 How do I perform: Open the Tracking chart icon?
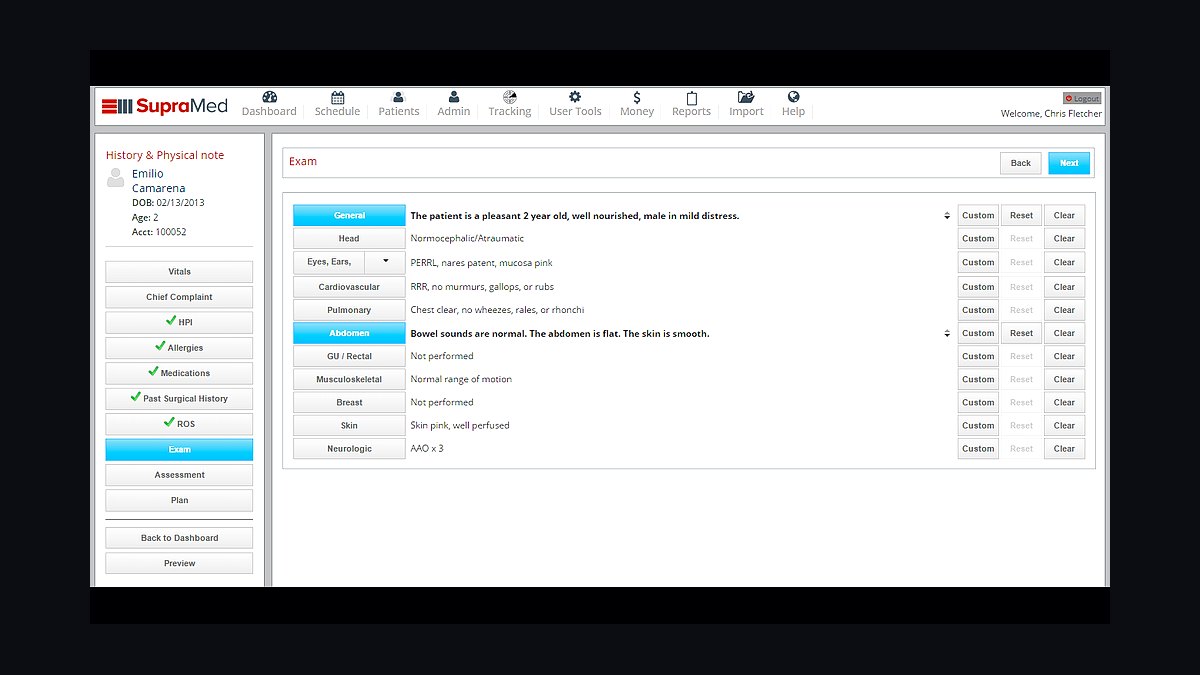(510, 97)
